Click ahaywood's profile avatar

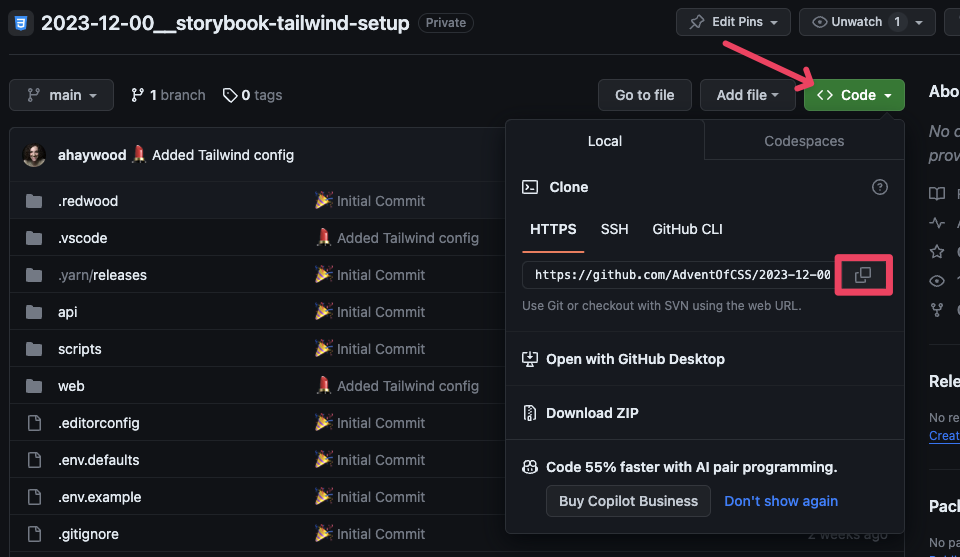pos(34,155)
